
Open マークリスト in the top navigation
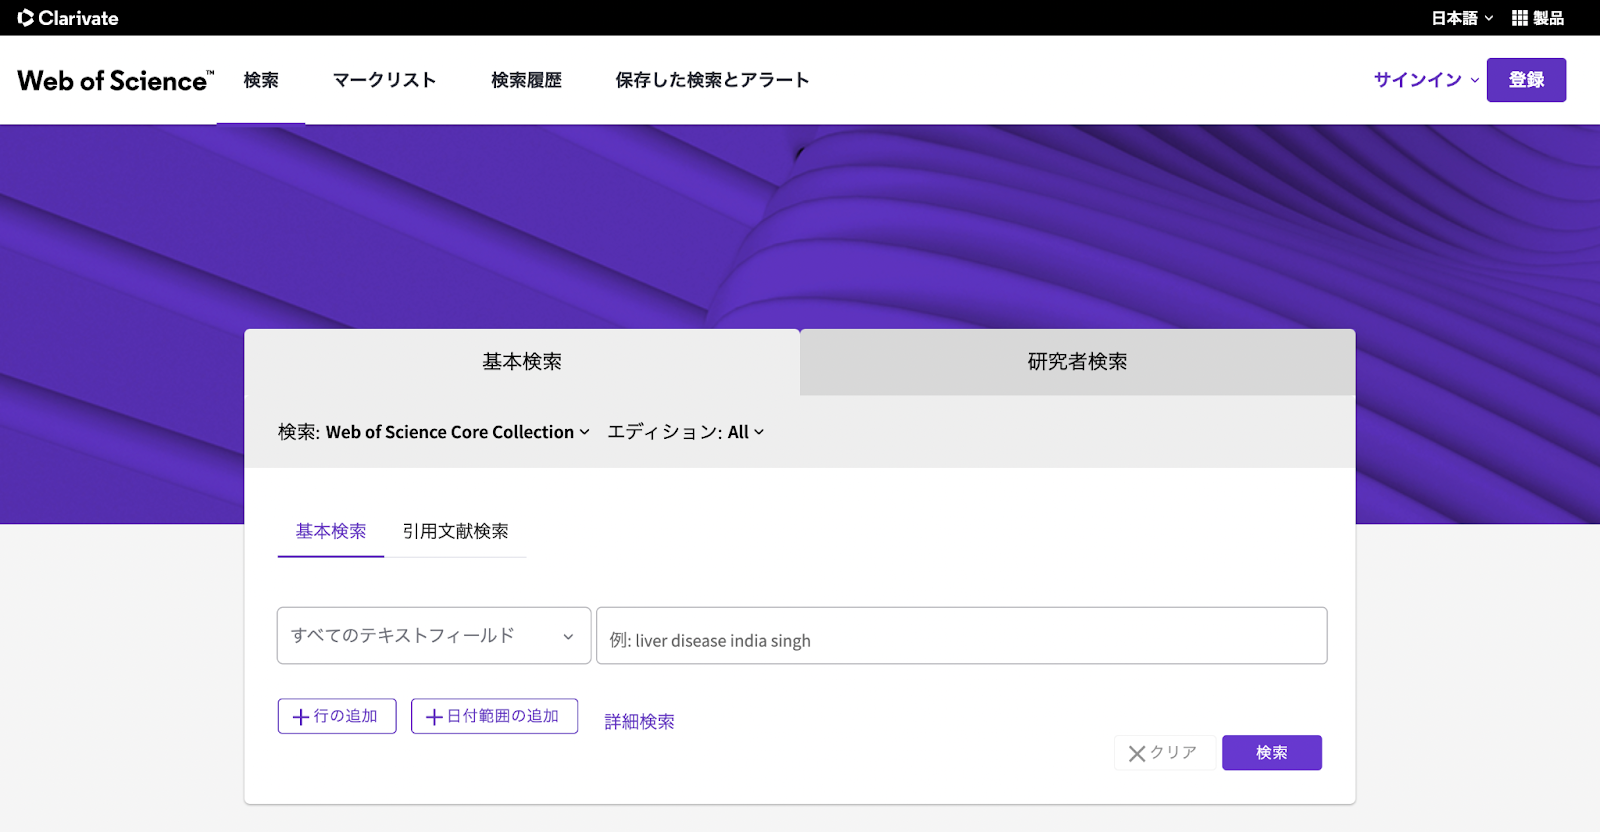(384, 80)
